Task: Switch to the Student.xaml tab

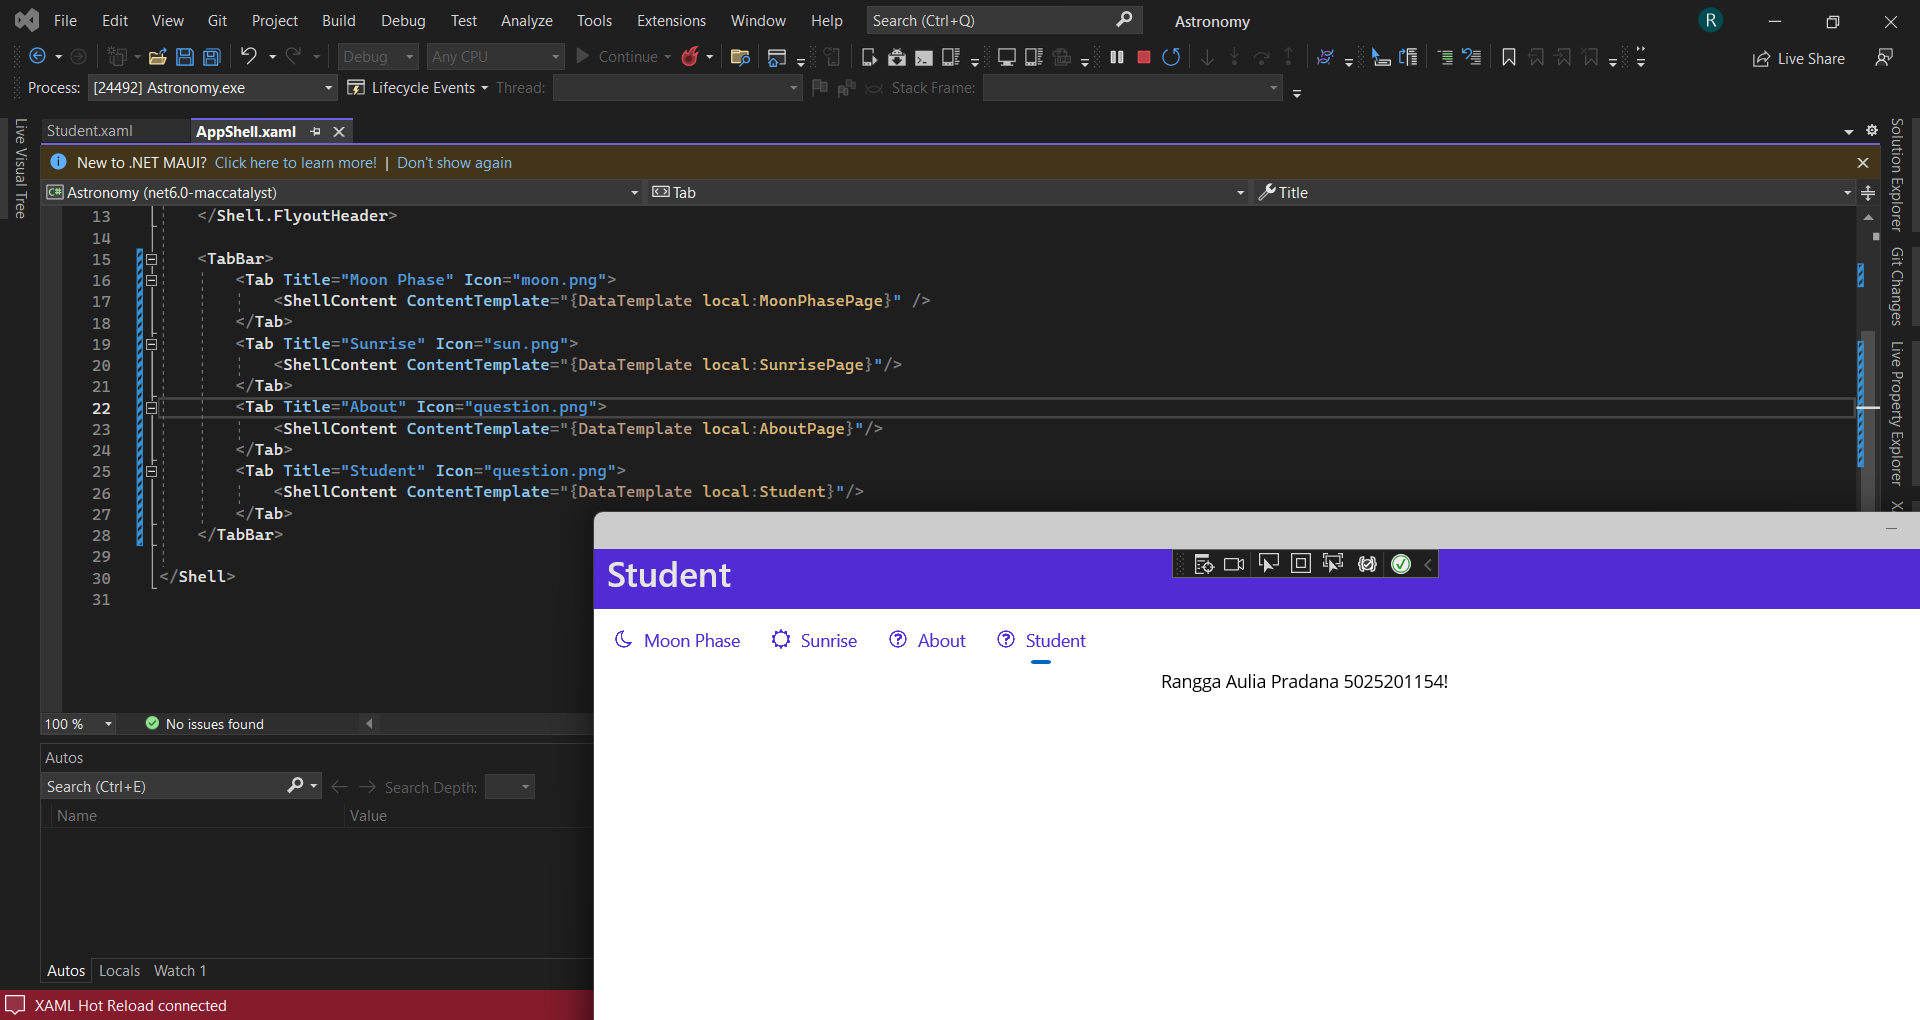Action: [x=90, y=130]
